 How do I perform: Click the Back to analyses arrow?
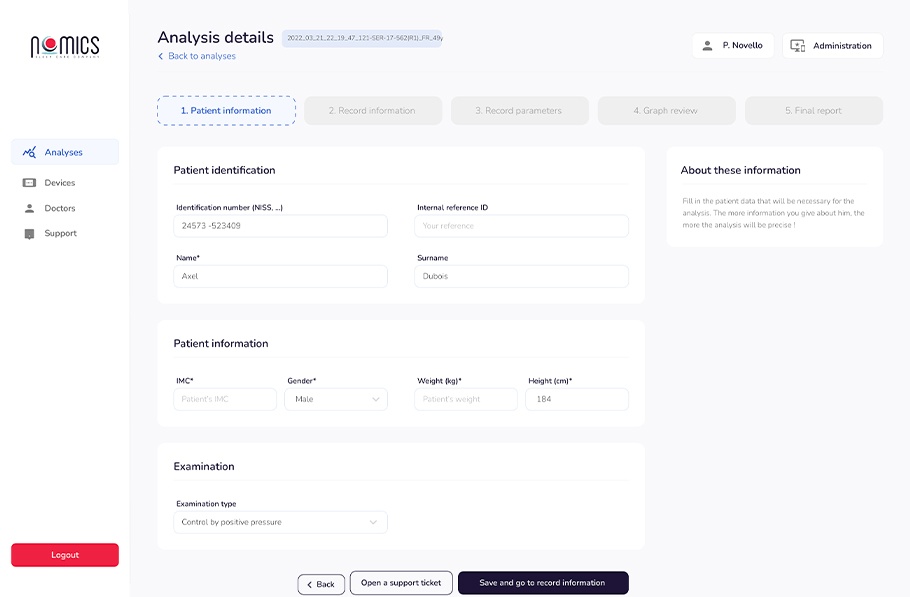point(161,57)
